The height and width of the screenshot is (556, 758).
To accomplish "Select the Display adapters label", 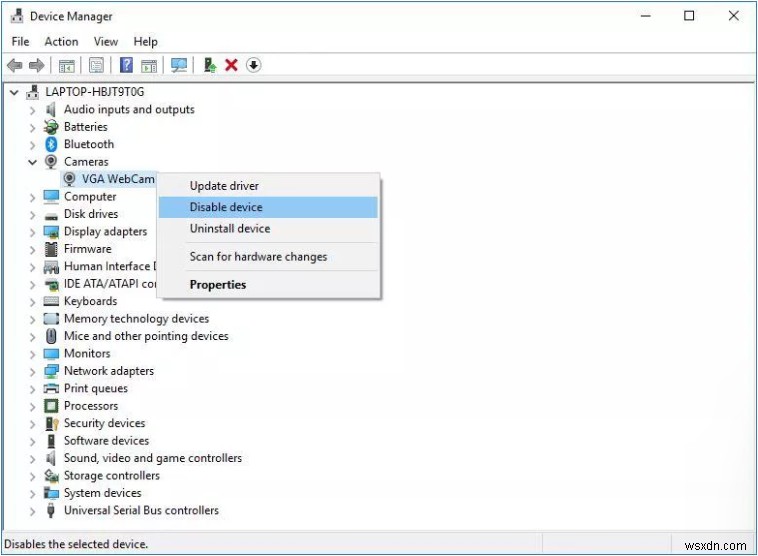I will [x=105, y=232].
